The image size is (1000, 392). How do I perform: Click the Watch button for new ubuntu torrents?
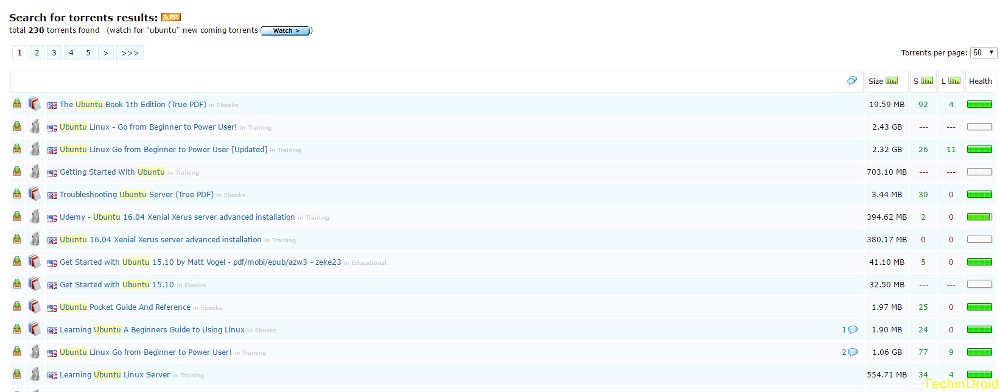tap(285, 31)
